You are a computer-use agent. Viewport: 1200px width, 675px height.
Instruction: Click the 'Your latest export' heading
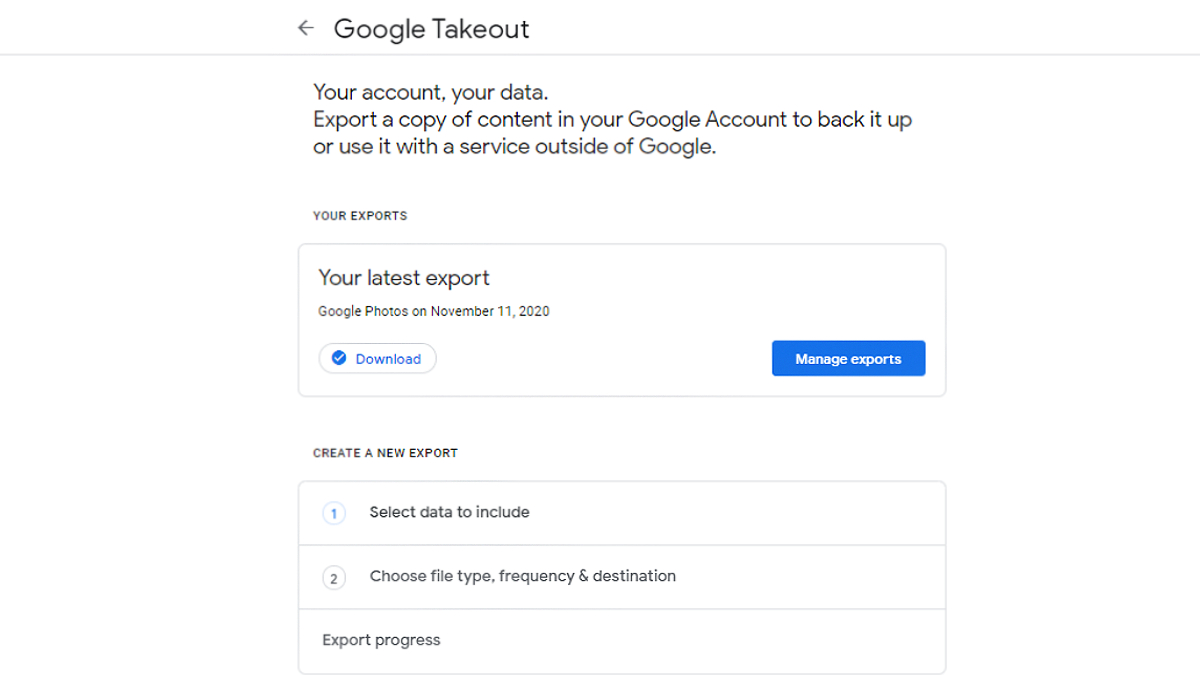[404, 278]
